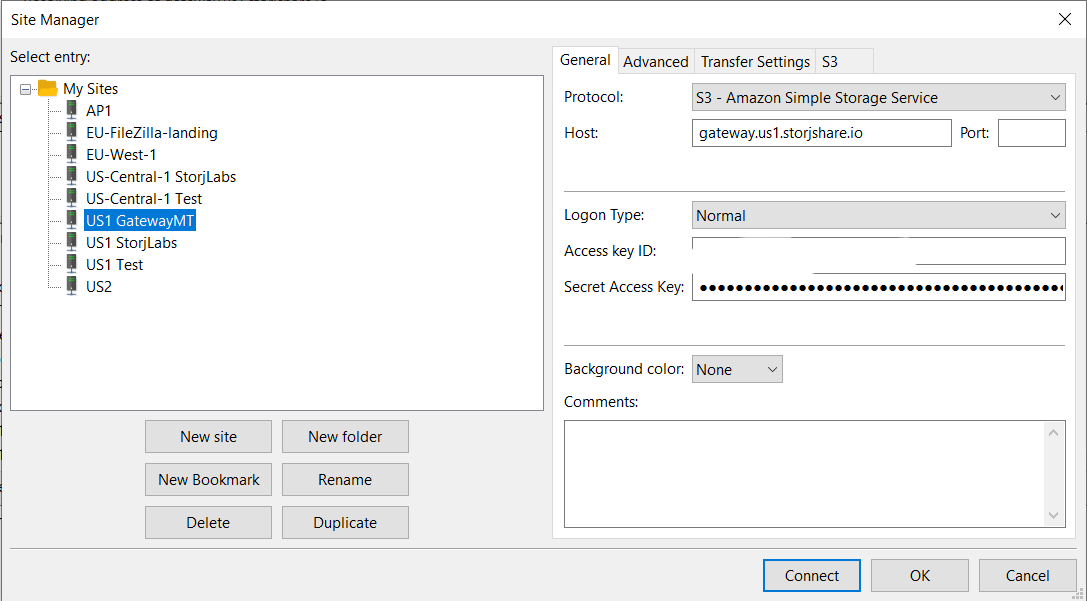
Task: Click the Secret Access Key field
Action: click(878, 287)
